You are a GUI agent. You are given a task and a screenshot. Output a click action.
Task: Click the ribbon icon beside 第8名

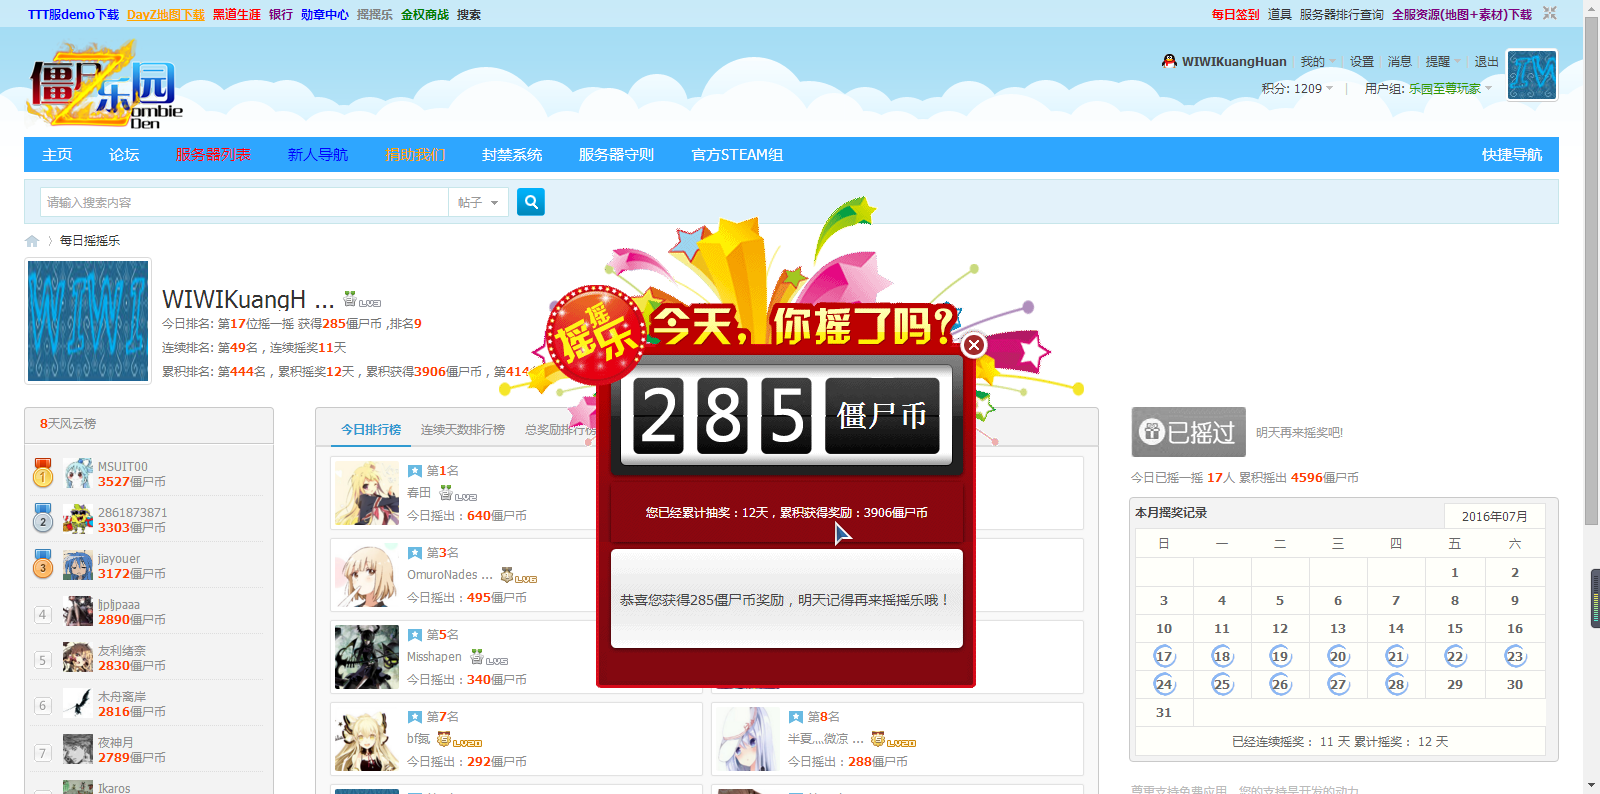click(796, 717)
